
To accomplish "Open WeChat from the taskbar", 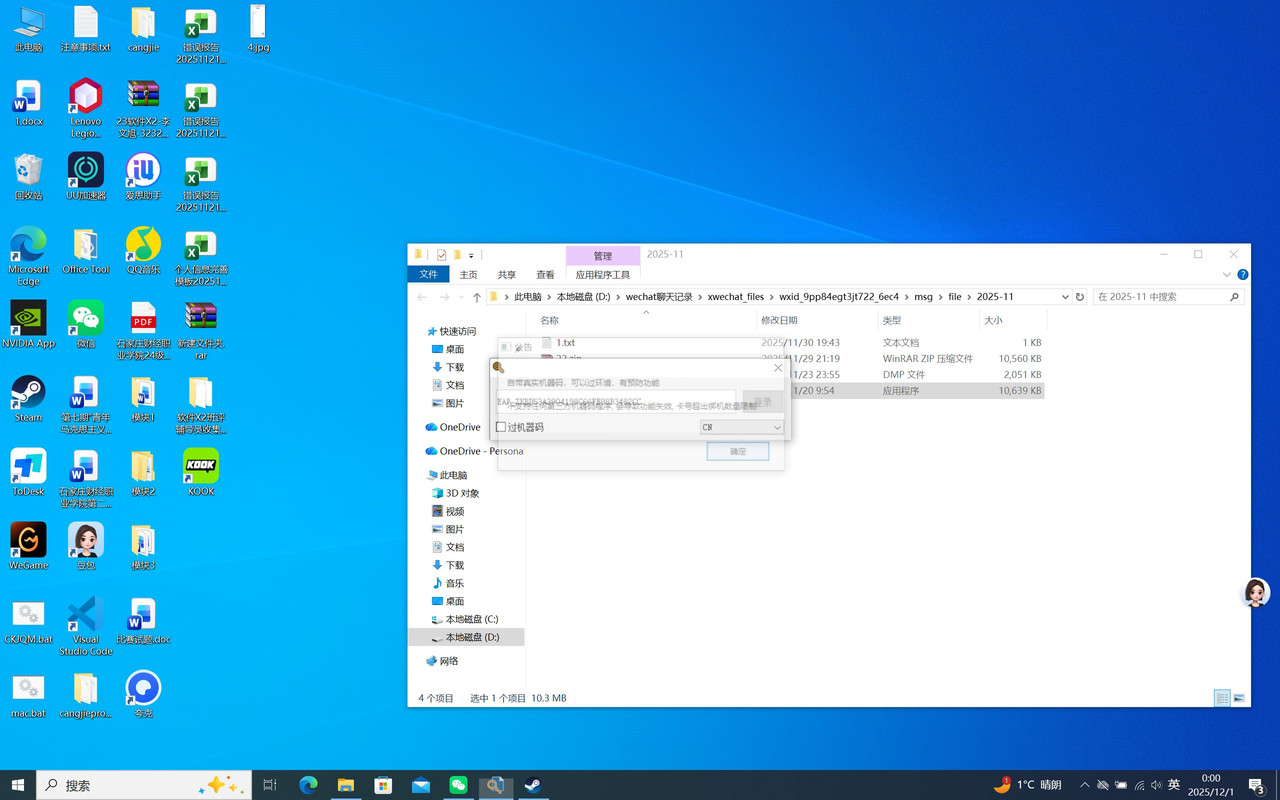I will [458, 785].
